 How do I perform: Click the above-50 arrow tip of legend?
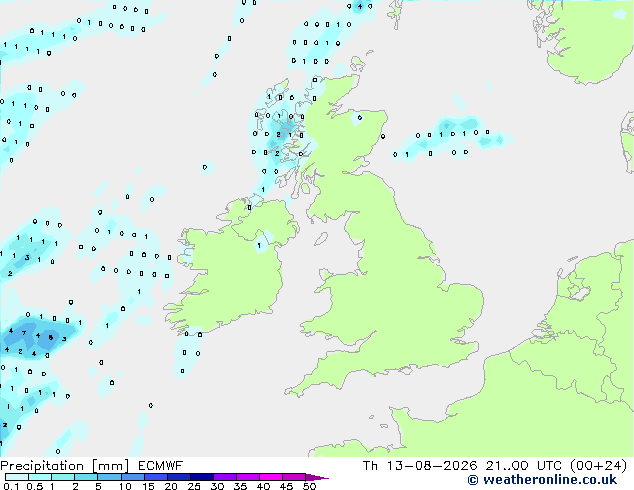pos(317,477)
